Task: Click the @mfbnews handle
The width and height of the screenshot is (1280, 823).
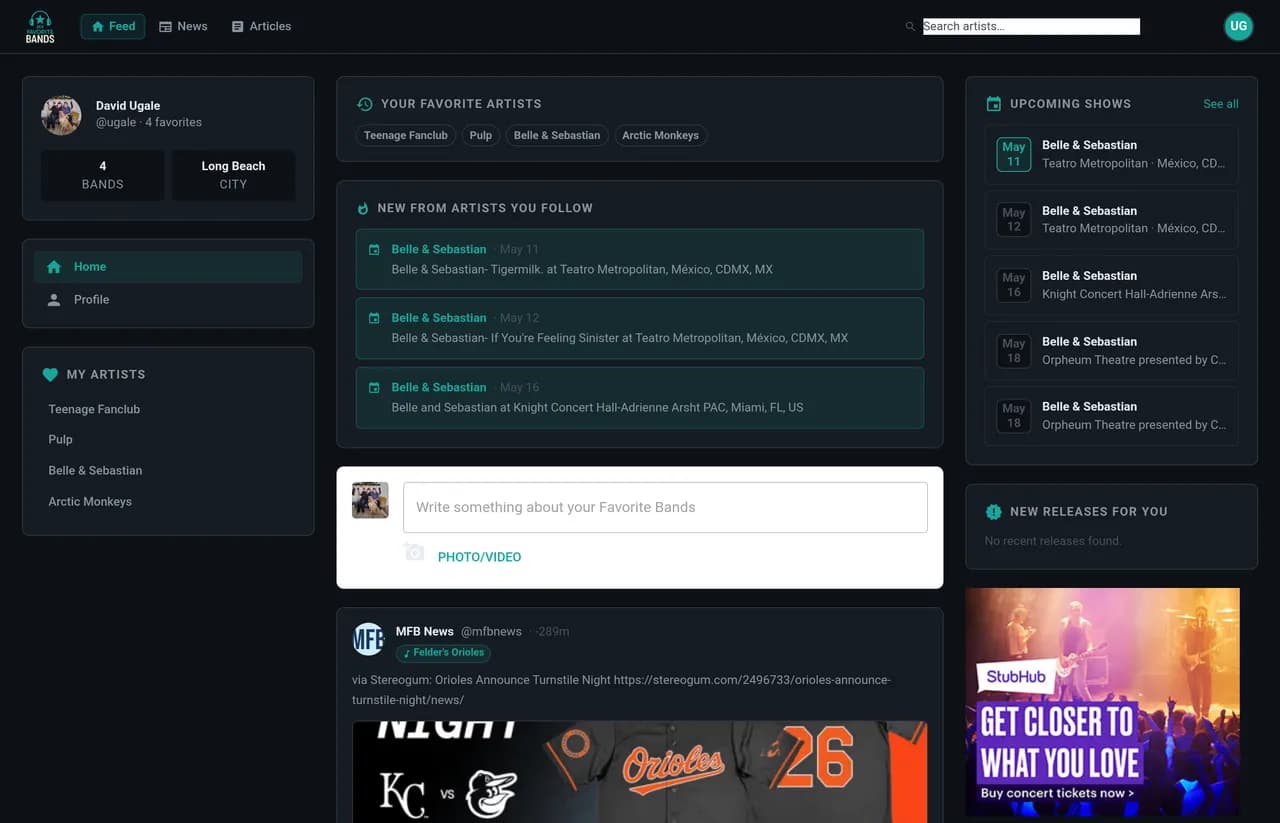Action: [x=491, y=632]
